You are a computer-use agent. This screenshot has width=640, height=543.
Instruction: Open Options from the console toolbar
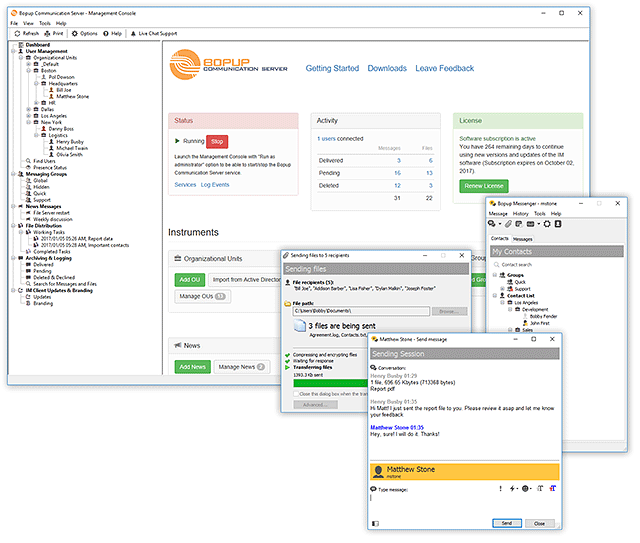84,33
